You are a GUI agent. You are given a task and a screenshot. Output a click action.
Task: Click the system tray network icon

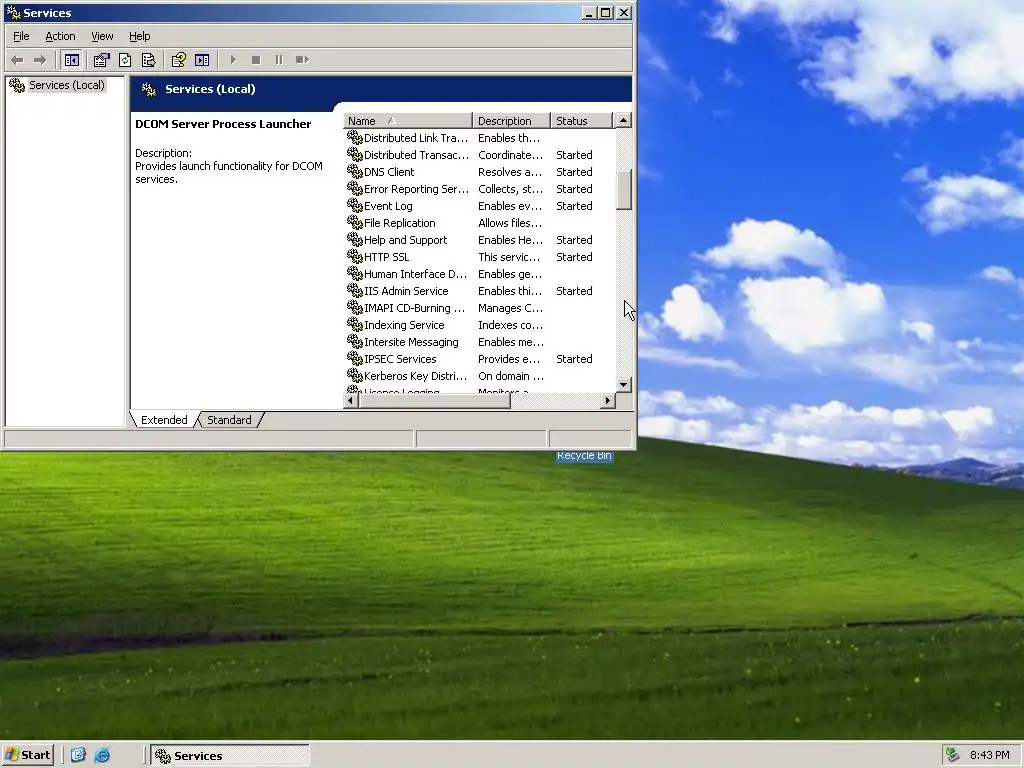pyautogui.click(x=953, y=755)
